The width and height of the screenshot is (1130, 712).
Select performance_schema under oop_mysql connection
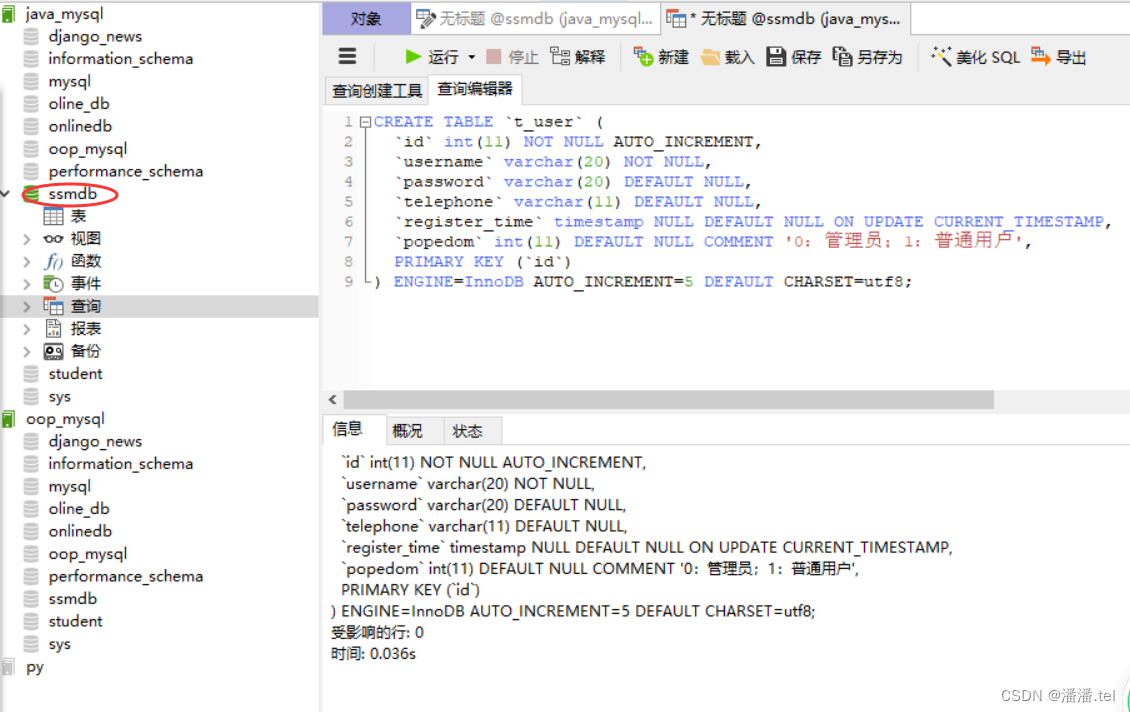coord(125,577)
